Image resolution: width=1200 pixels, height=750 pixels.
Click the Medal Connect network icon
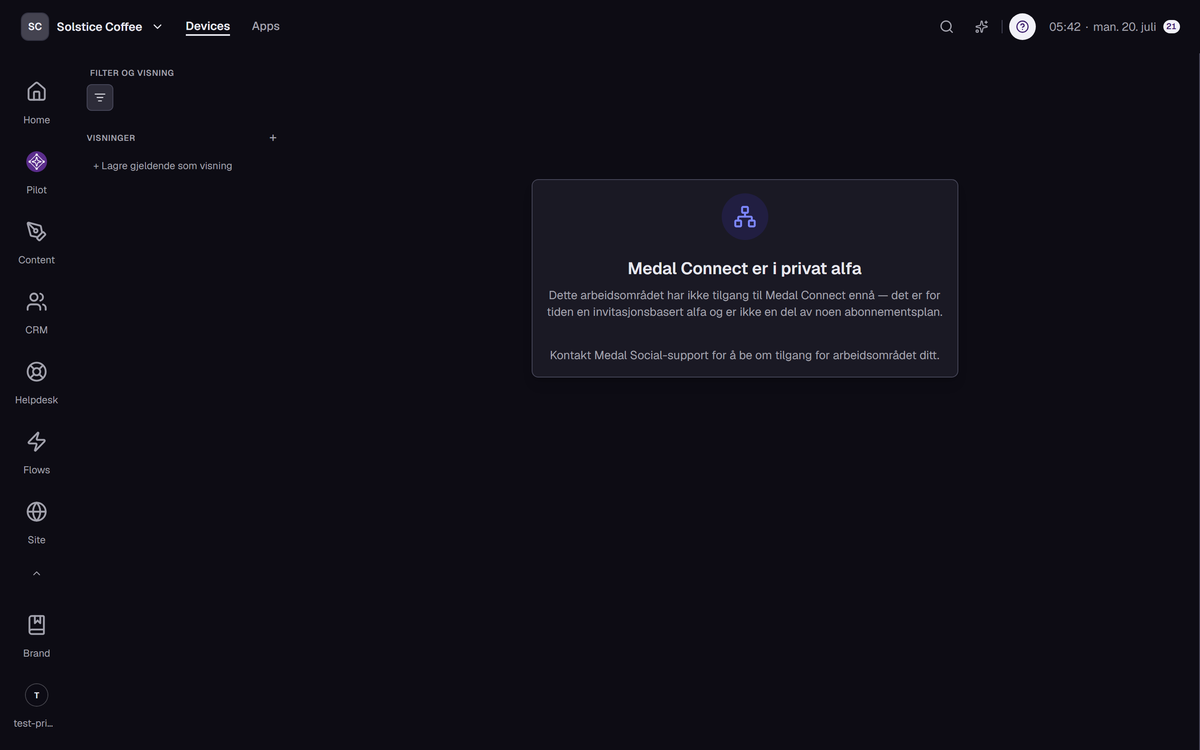click(745, 216)
